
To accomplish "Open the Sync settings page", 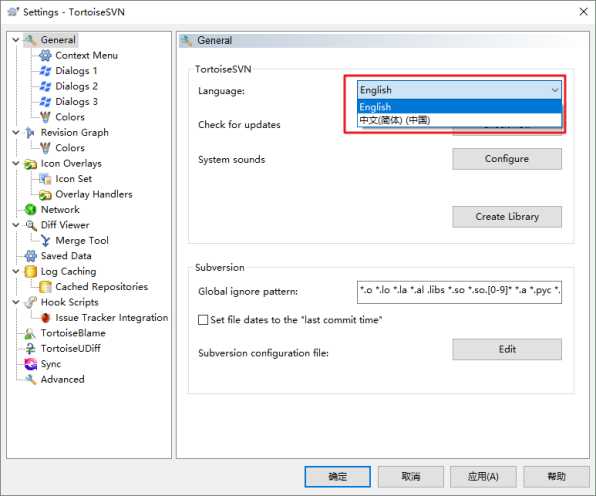I will (x=51, y=364).
